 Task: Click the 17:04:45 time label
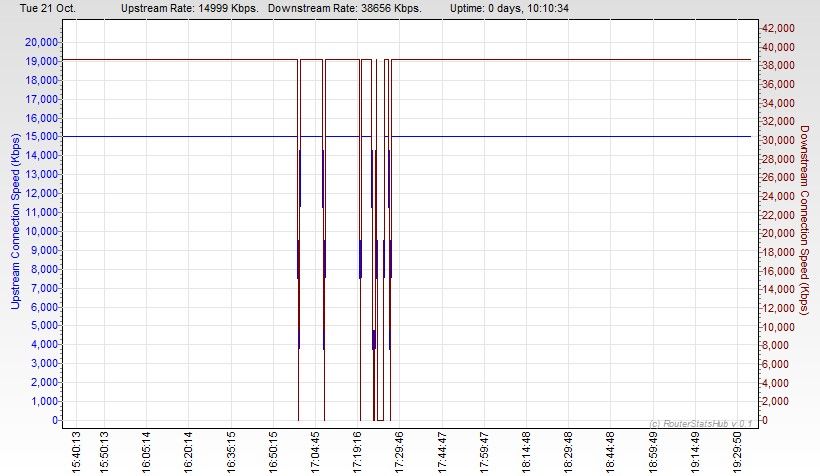(x=315, y=452)
